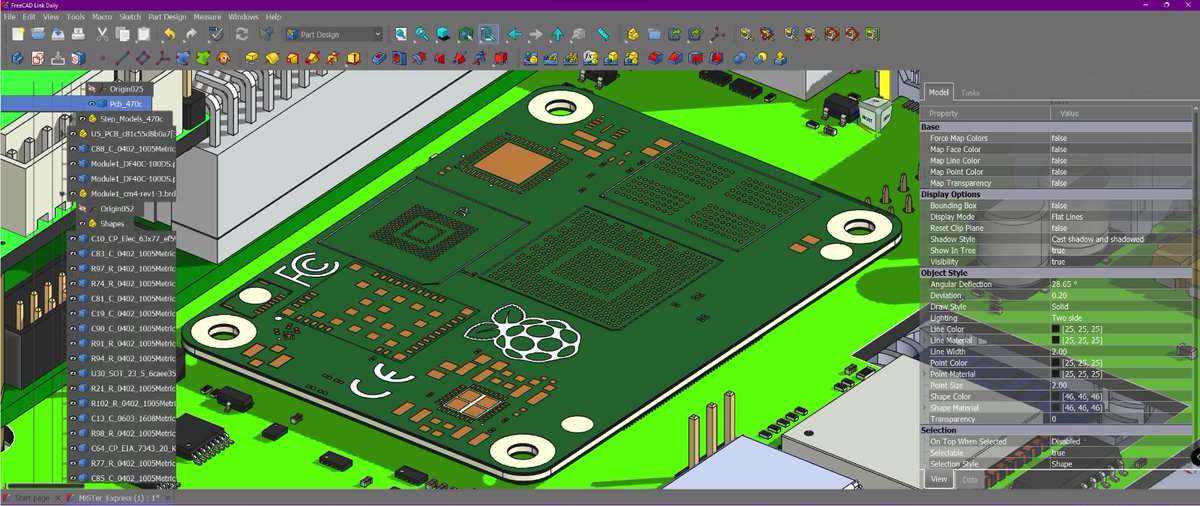Switch to the Tasks tab

pyautogui.click(x=970, y=92)
